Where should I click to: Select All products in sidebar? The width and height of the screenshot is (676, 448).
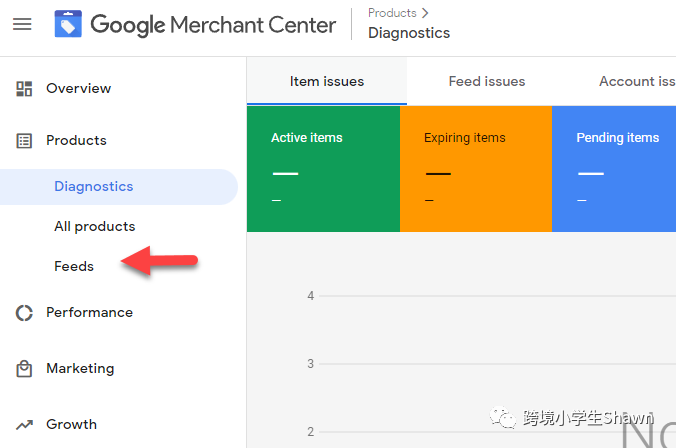[x=94, y=226]
